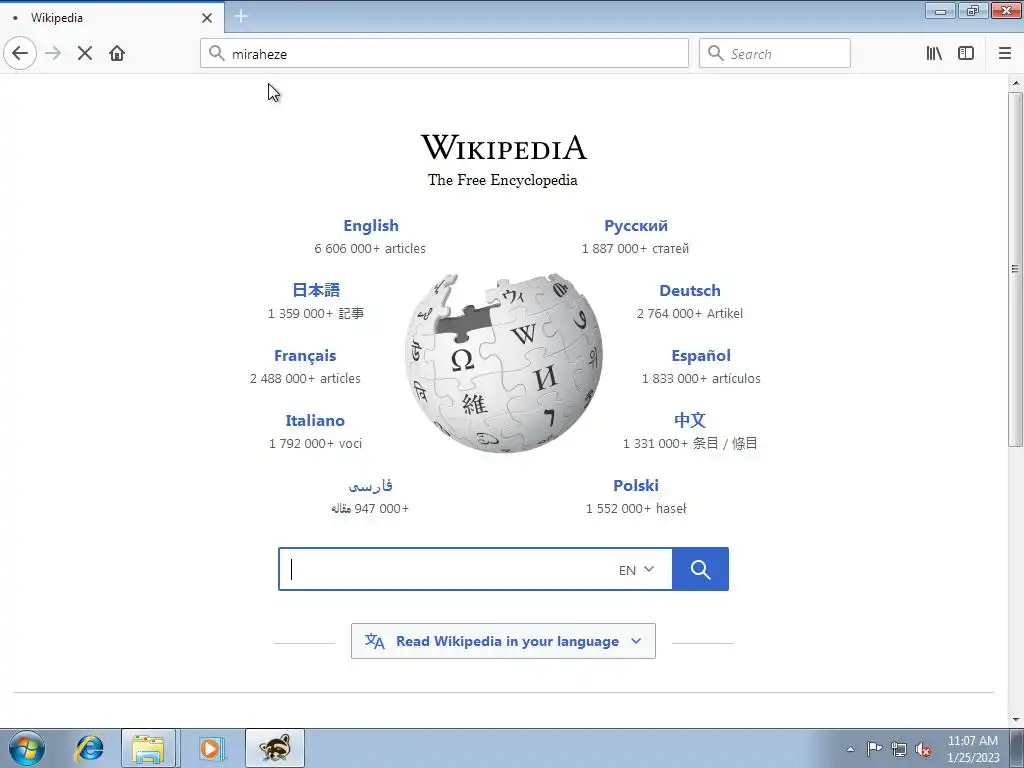
Task: Open the Library bookshelf icon
Action: tap(934, 53)
